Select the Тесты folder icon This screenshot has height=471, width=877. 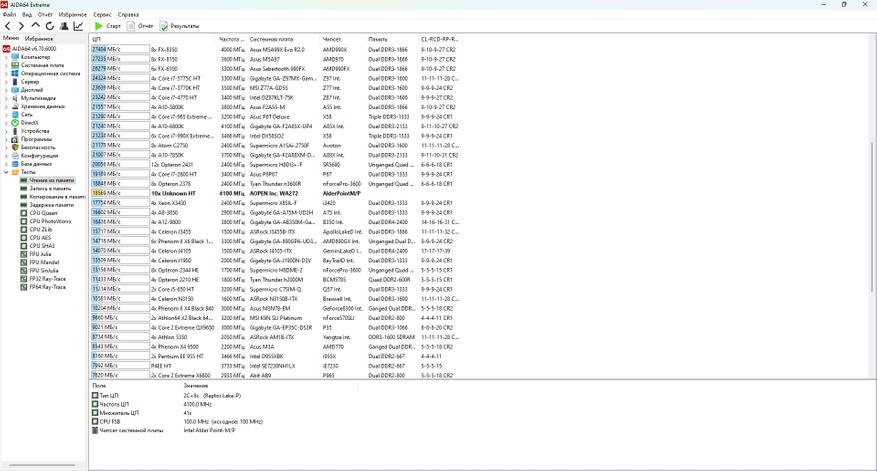click(15, 172)
